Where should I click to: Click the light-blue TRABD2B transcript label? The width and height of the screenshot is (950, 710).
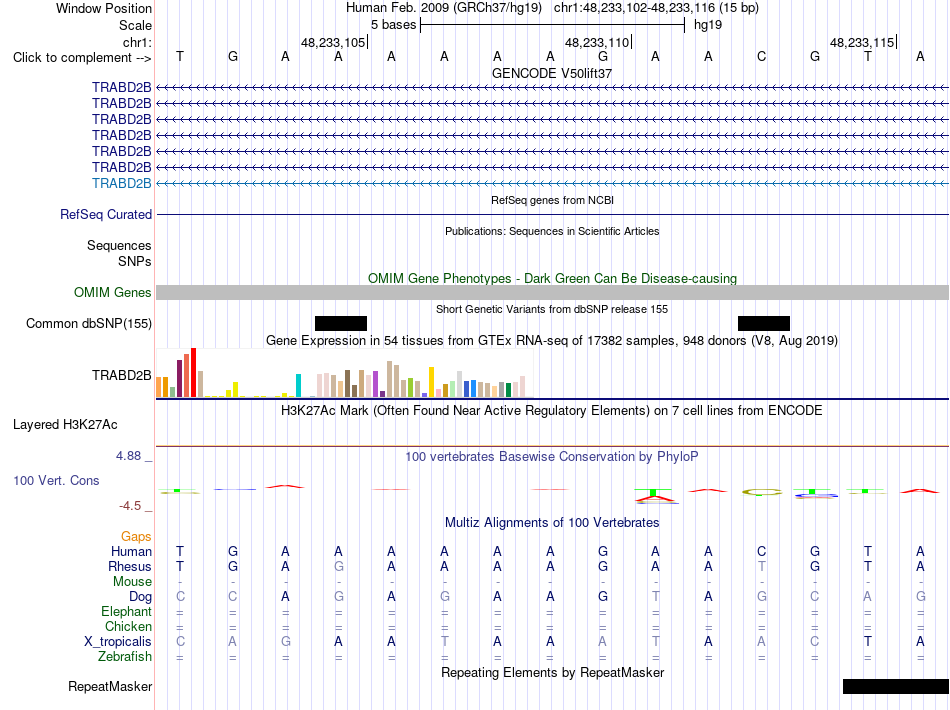pos(122,184)
